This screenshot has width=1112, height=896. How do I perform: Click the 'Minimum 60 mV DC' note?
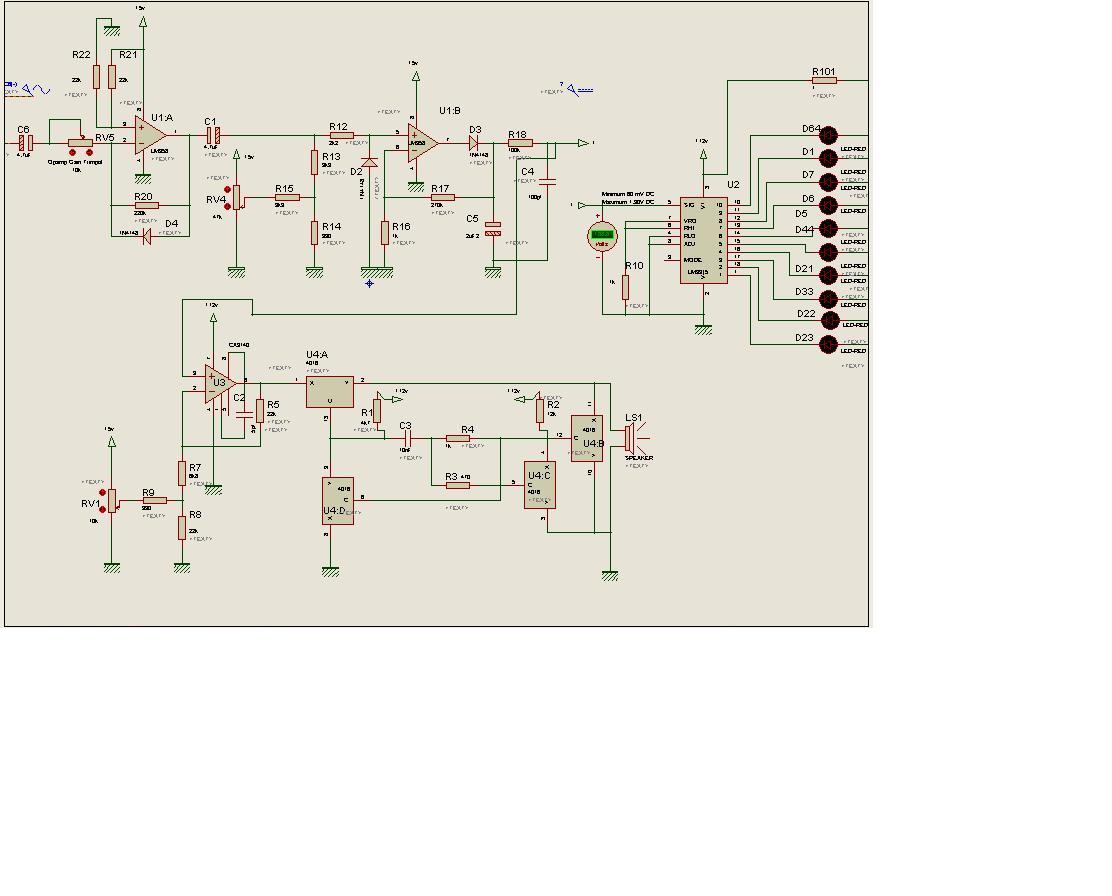click(628, 194)
